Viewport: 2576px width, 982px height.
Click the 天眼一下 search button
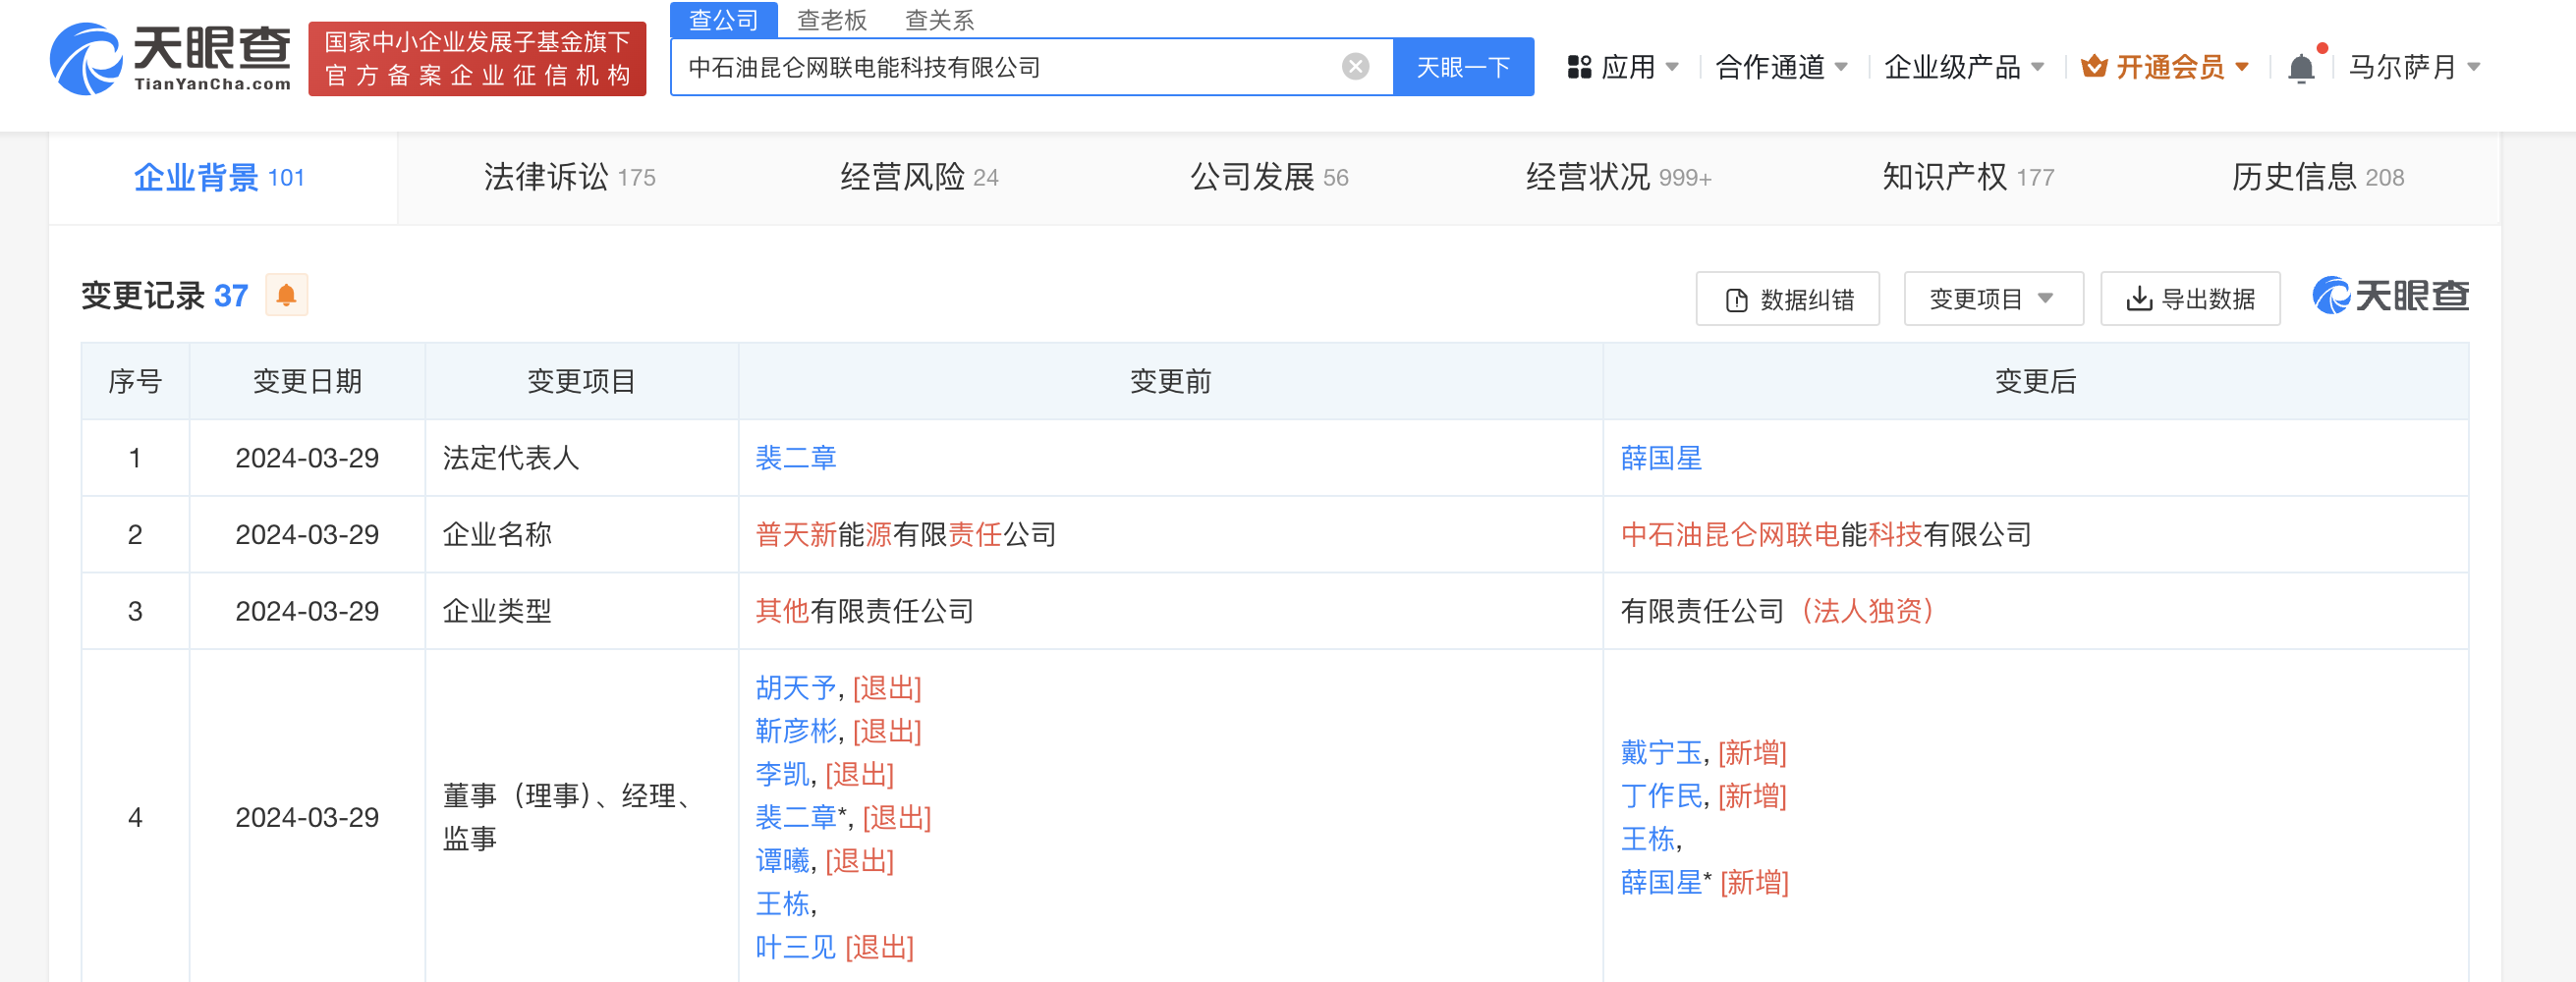tap(1463, 66)
